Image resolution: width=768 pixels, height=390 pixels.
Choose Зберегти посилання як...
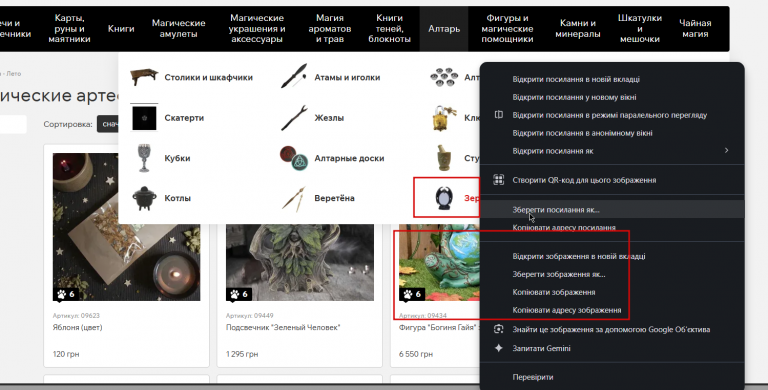pyautogui.click(x=556, y=210)
